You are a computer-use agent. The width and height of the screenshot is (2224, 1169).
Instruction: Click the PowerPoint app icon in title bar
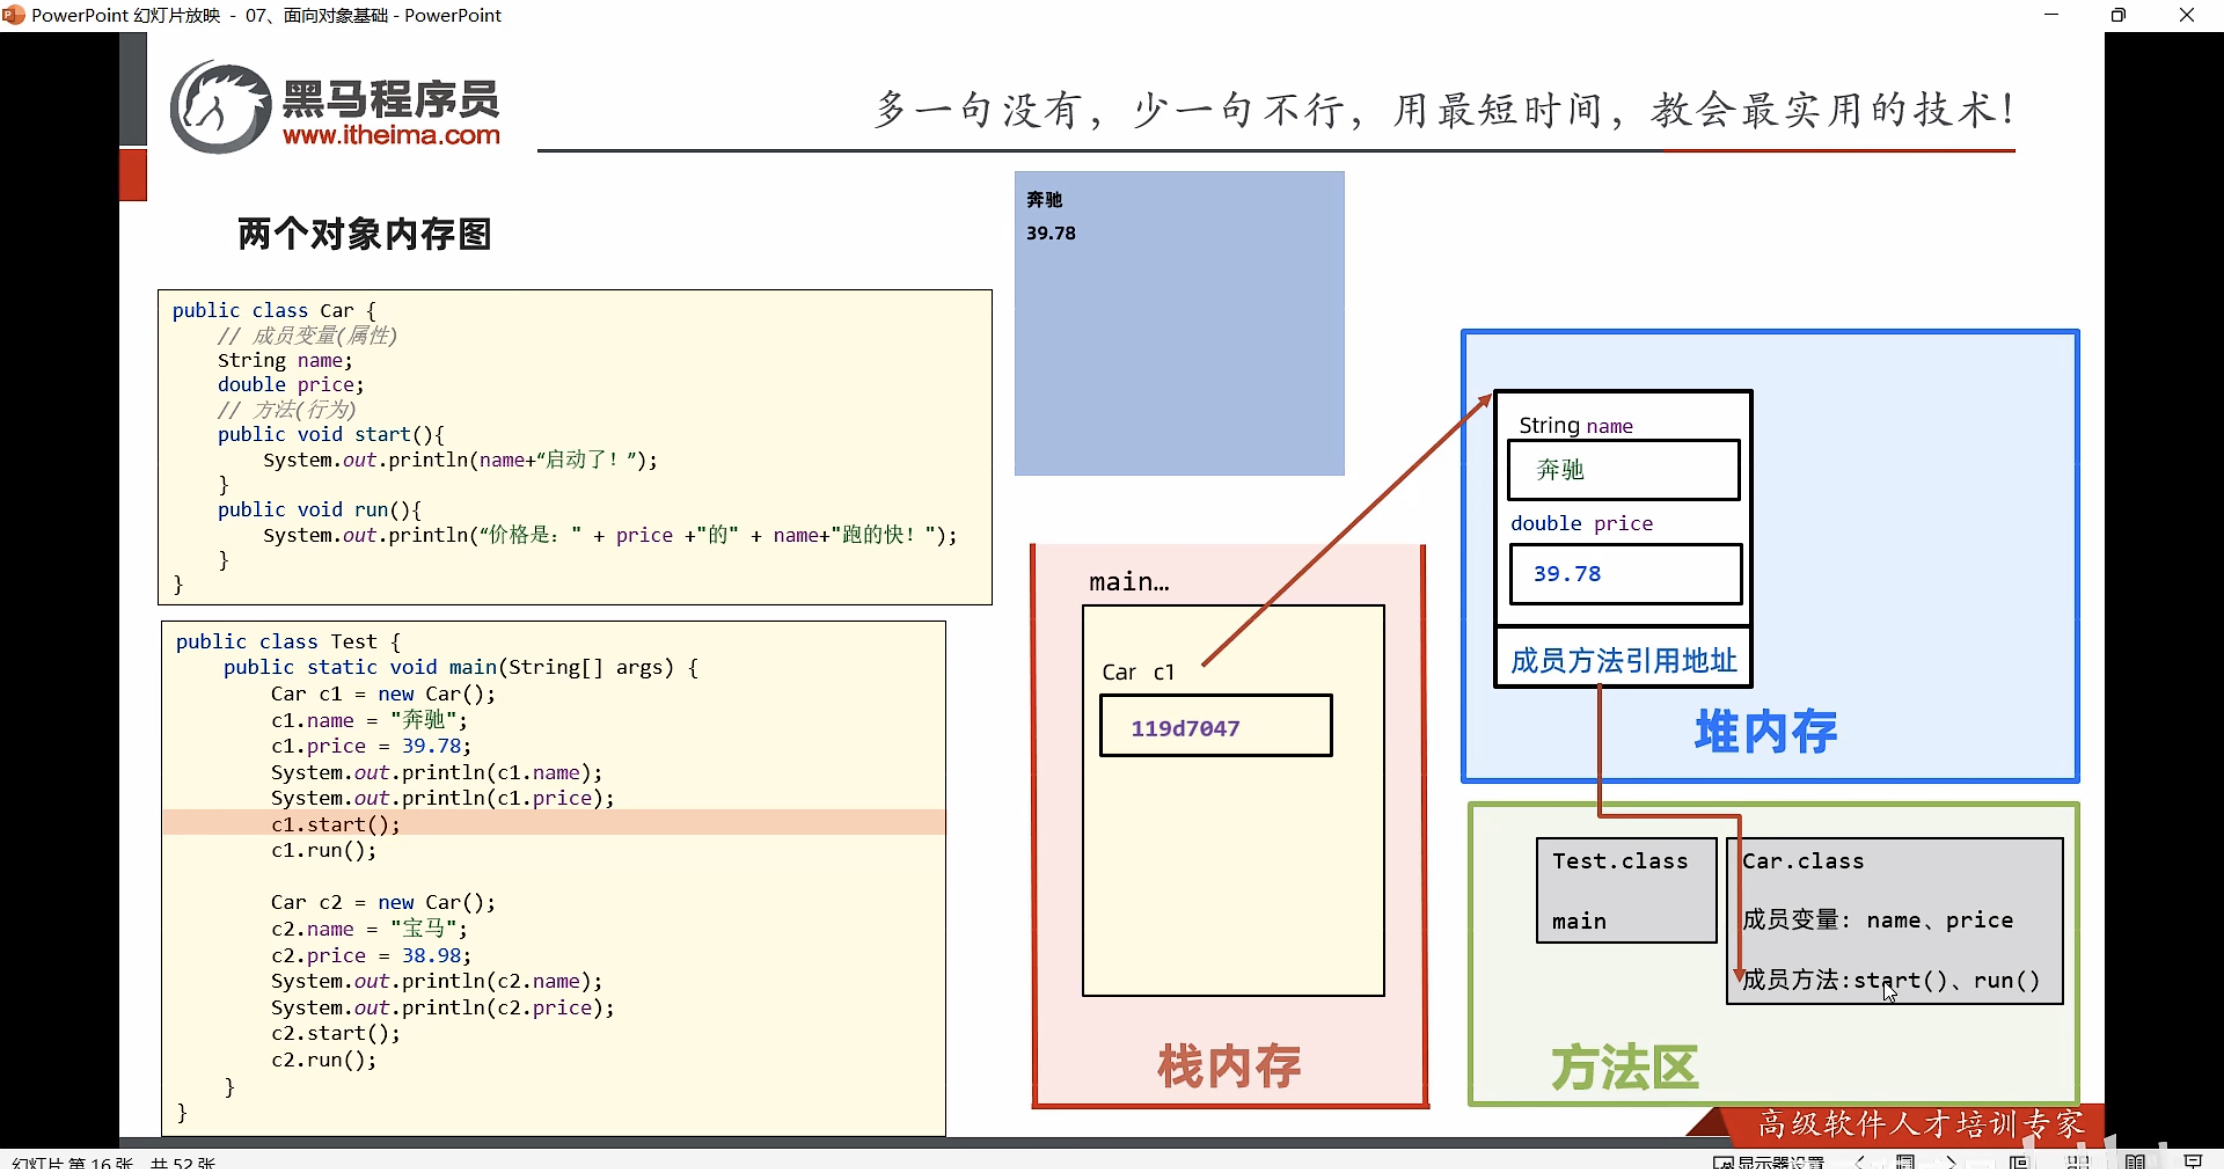(x=13, y=15)
